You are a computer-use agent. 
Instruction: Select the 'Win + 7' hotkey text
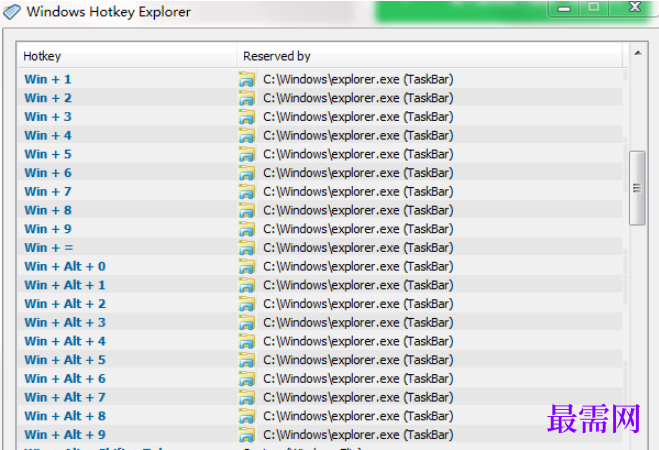[x=48, y=192]
